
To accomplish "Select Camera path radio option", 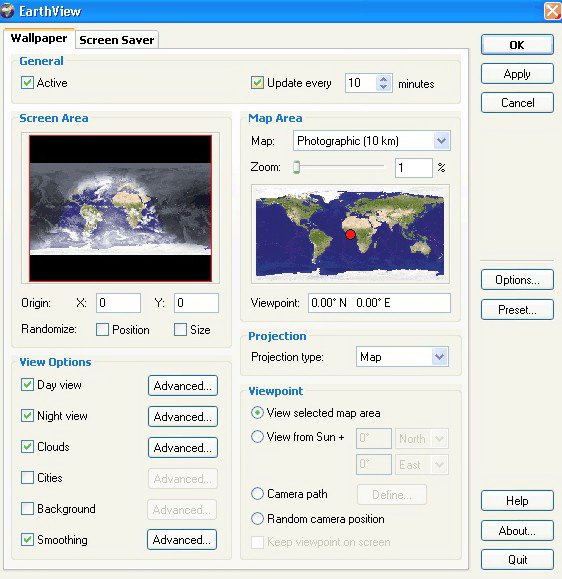I will [257, 494].
